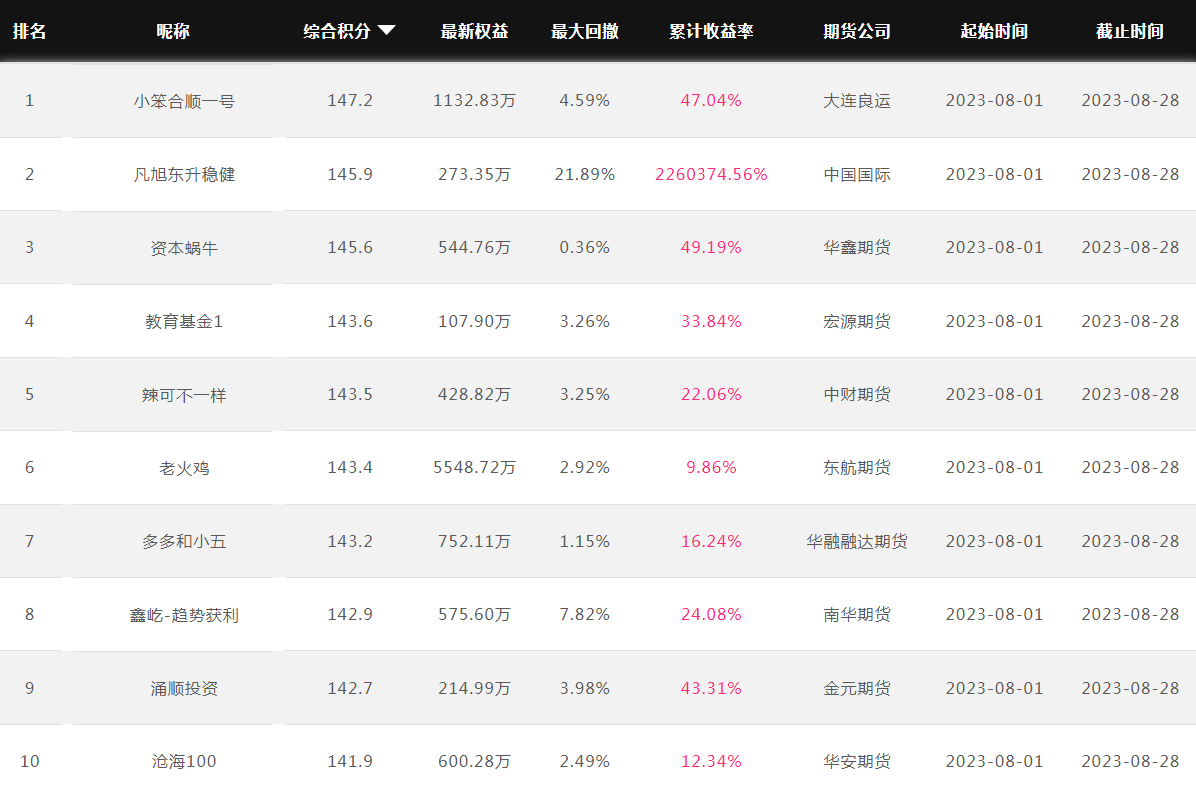Select return rate 43.31%
This screenshot has height=793, width=1196.
(711, 689)
